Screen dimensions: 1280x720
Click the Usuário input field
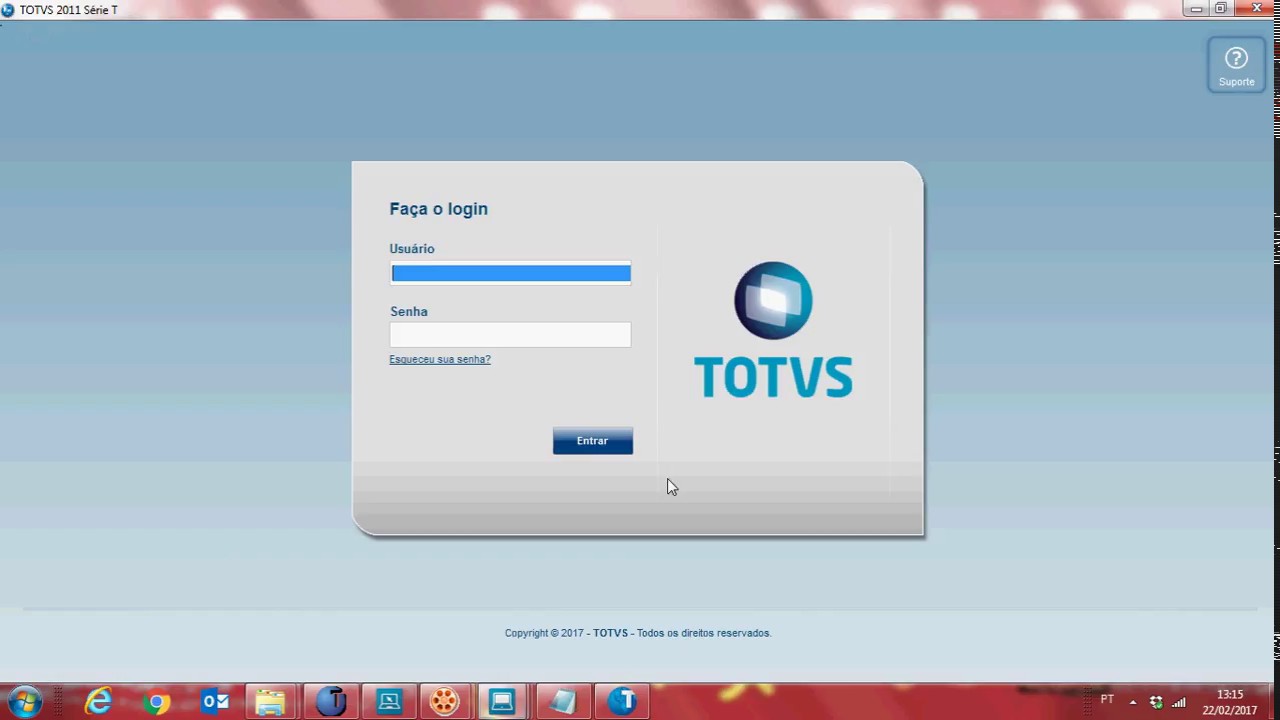[x=511, y=273]
